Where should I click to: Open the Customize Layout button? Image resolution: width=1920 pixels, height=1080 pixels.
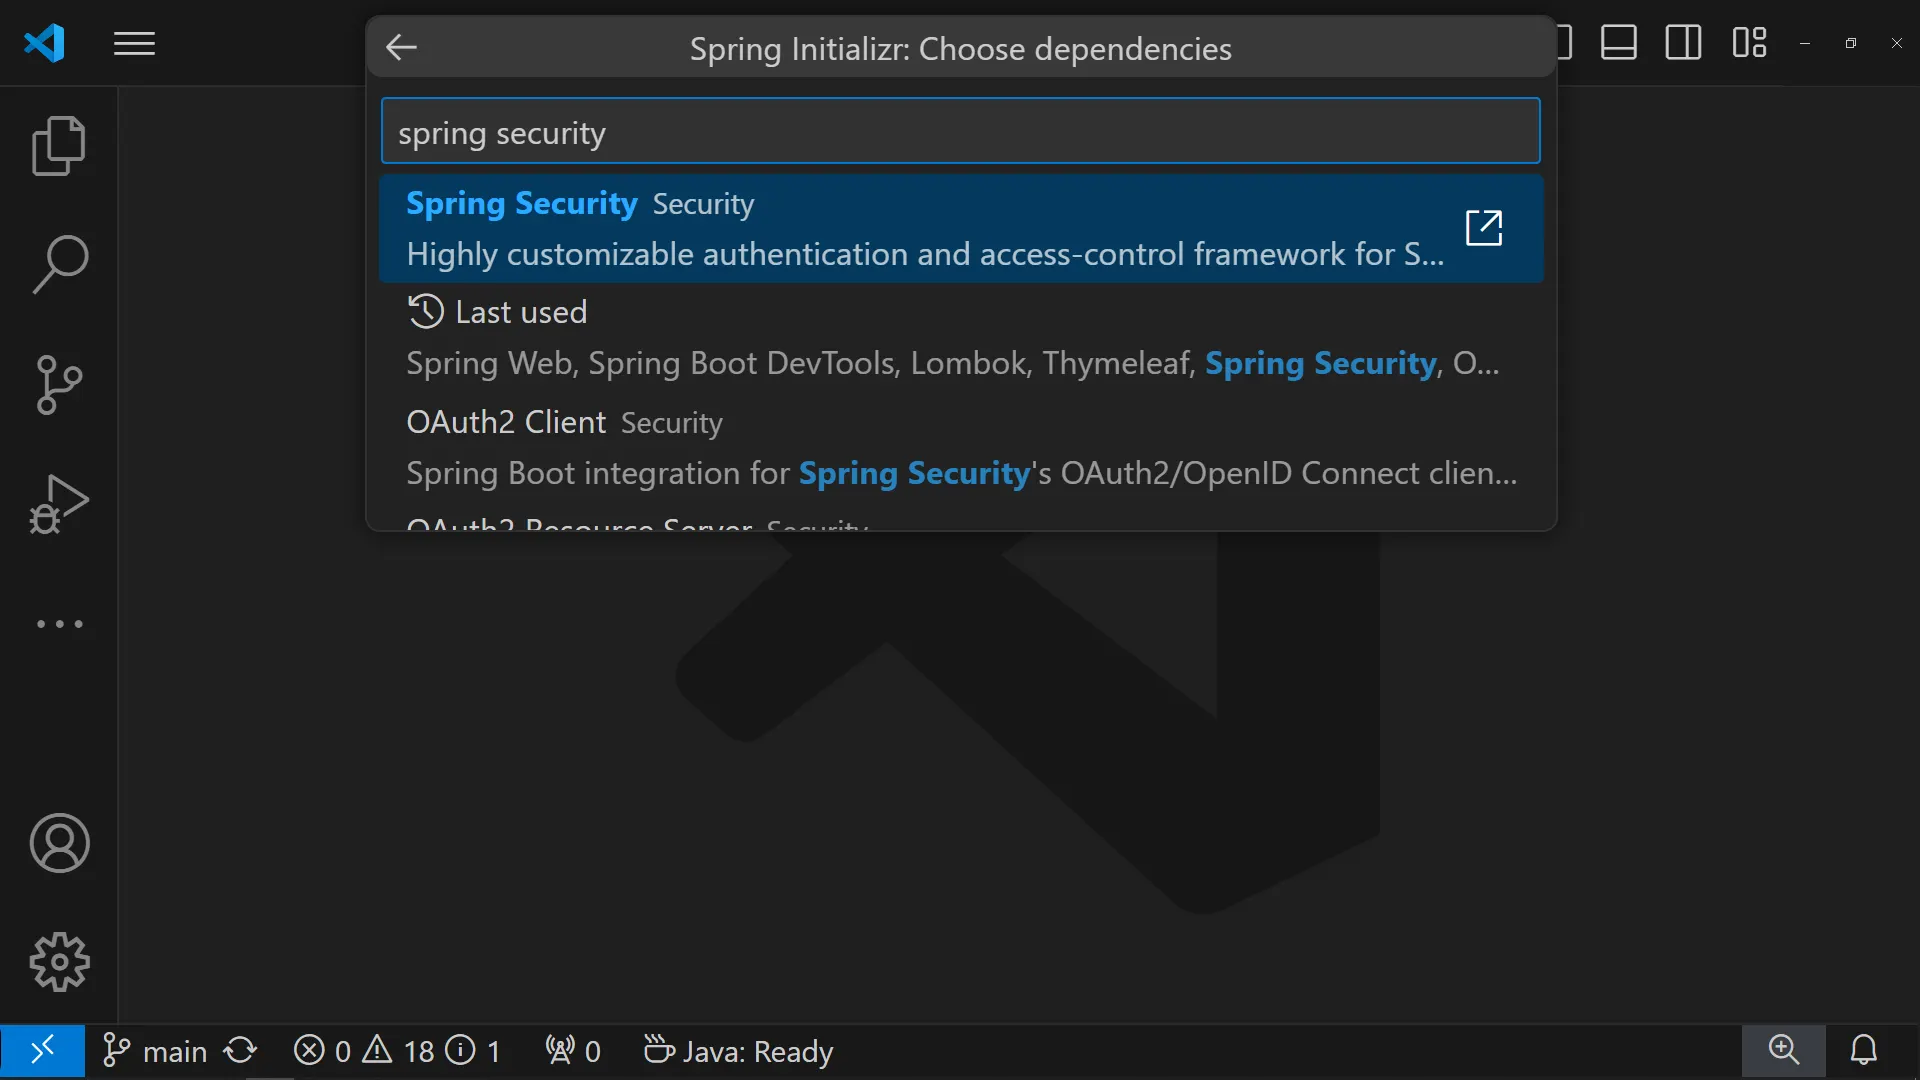(x=1749, y=43)
